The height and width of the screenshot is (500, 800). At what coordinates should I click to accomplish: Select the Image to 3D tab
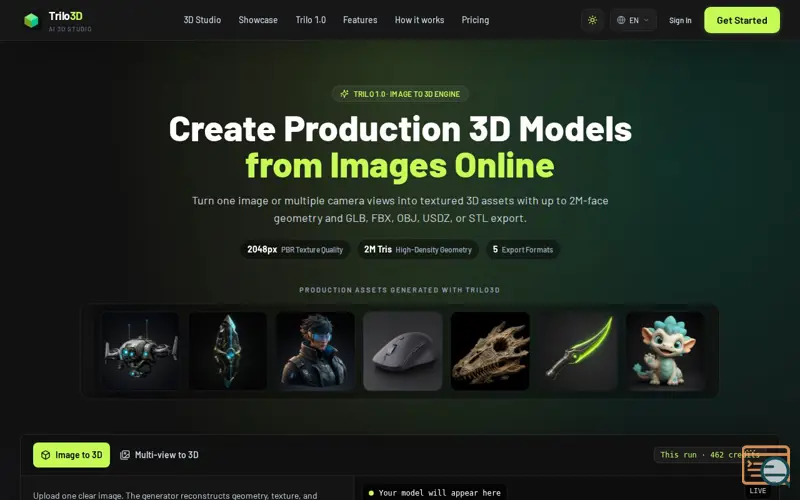point(71,455)
